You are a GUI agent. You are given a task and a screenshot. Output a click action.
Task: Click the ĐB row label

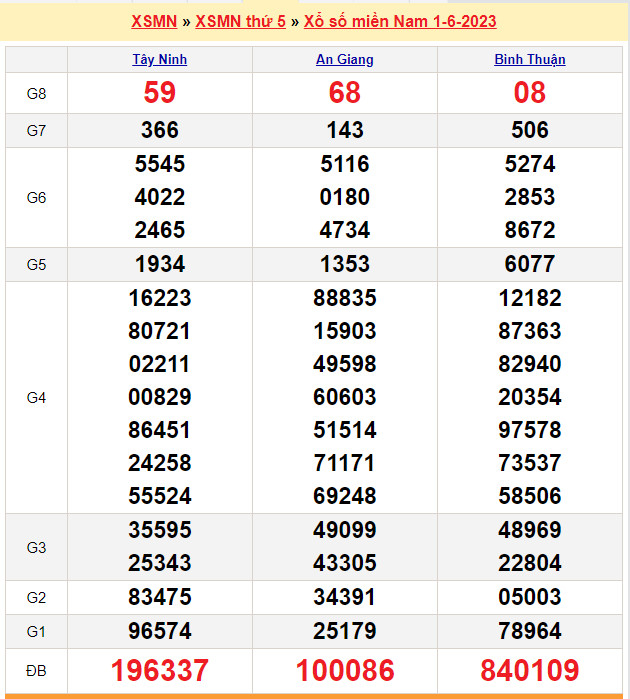(36, 670)
